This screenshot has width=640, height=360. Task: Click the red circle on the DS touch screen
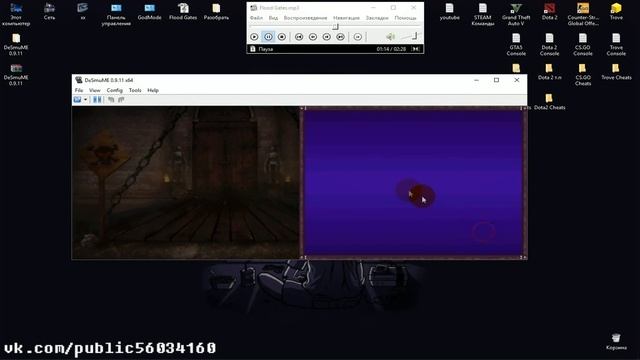click(421, 196)
